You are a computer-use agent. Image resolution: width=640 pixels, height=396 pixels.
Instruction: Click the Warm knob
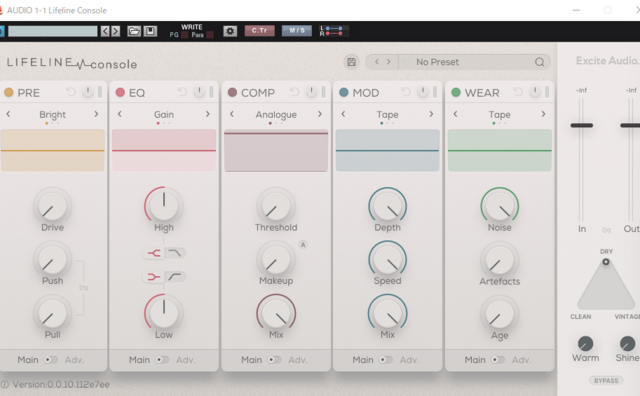pos(585,343)
